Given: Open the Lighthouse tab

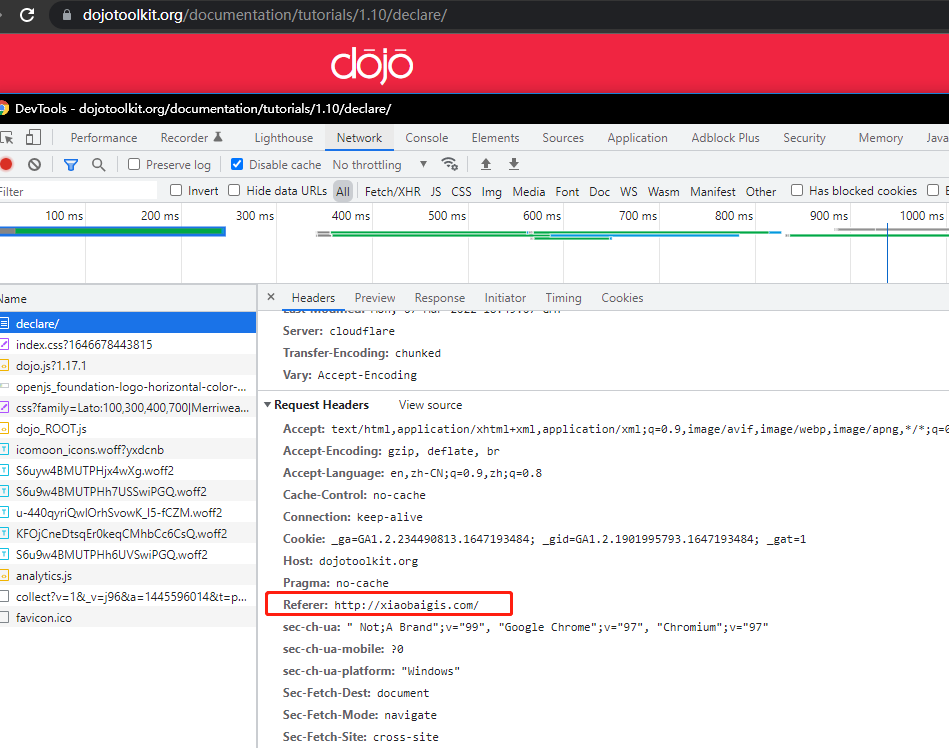Looking at the screenshot, I should (284, 138).
